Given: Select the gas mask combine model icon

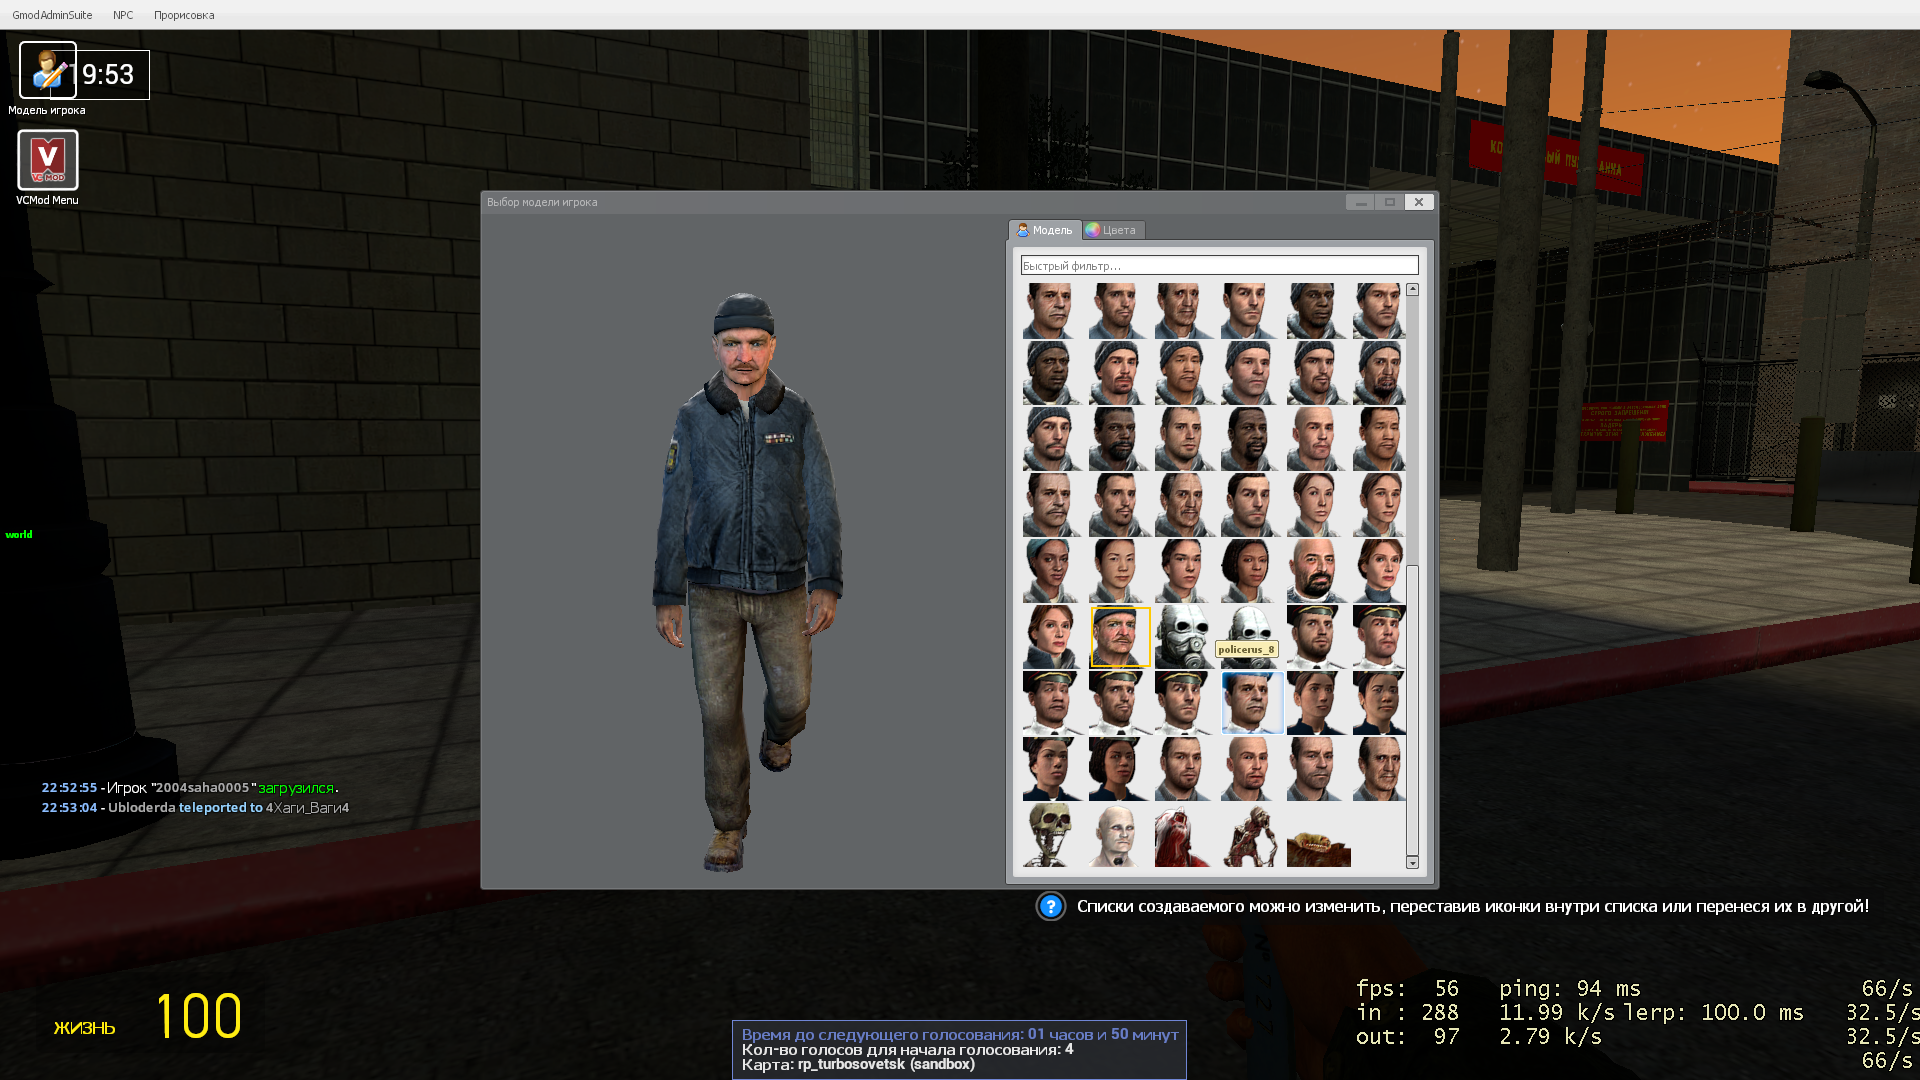Looking at the screenshot, I should [1184, 637].
